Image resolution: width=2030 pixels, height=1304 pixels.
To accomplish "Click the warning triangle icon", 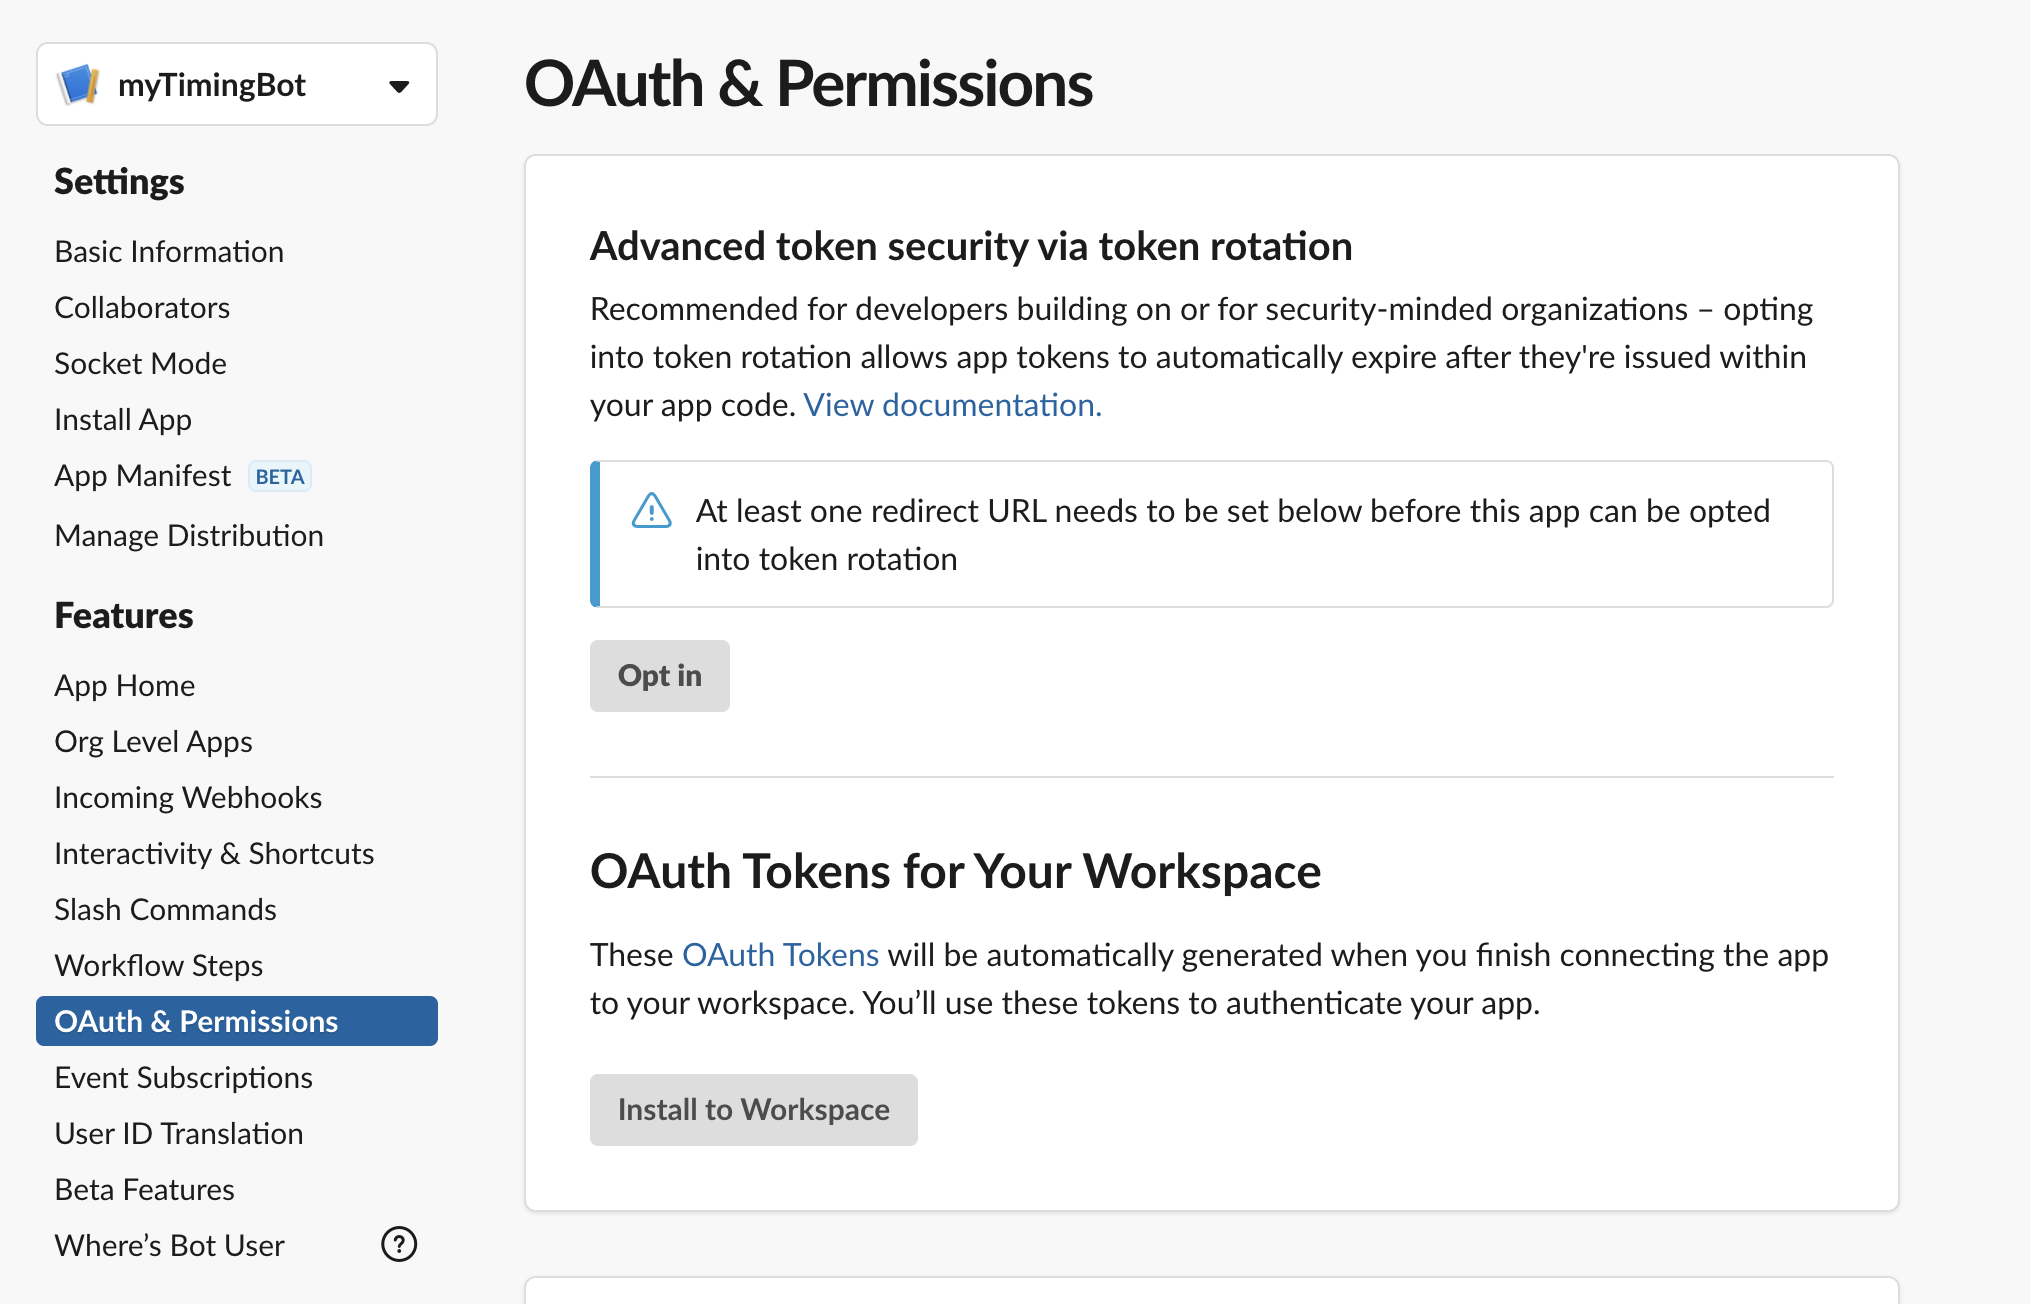I will click(x=652, y=511).
